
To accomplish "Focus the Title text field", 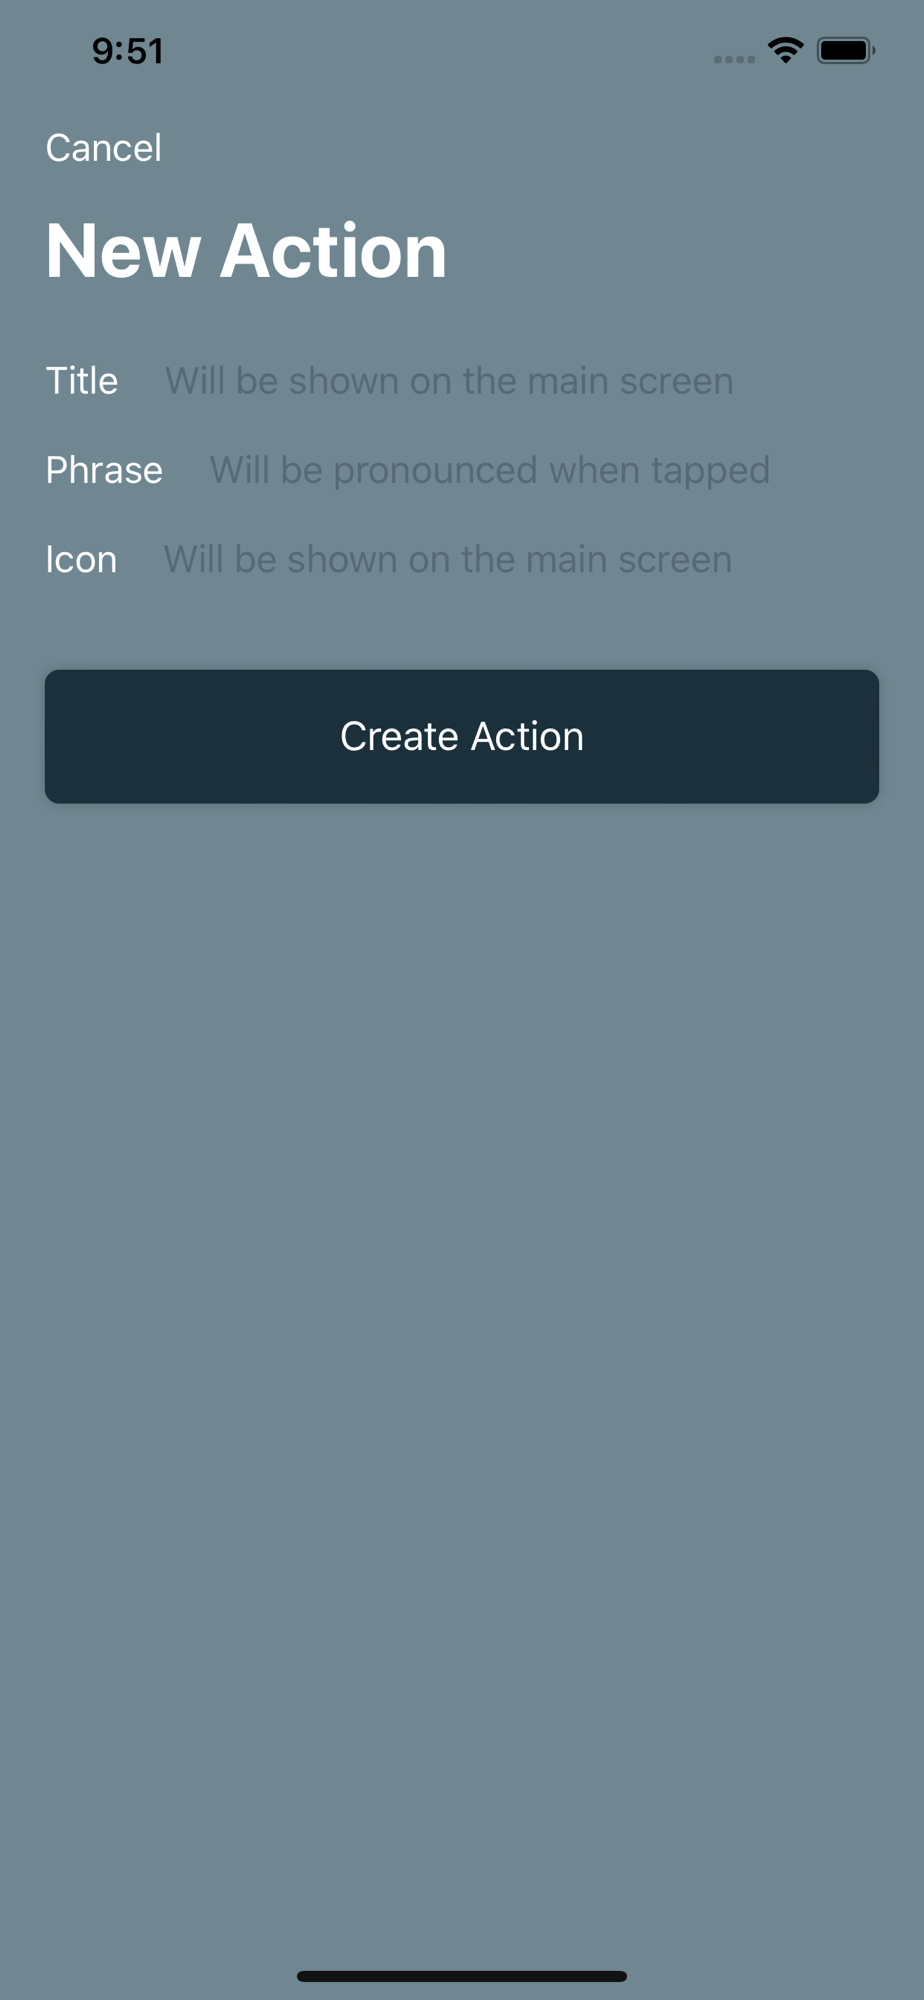I will pyautogui.click(x=521, y=381).
